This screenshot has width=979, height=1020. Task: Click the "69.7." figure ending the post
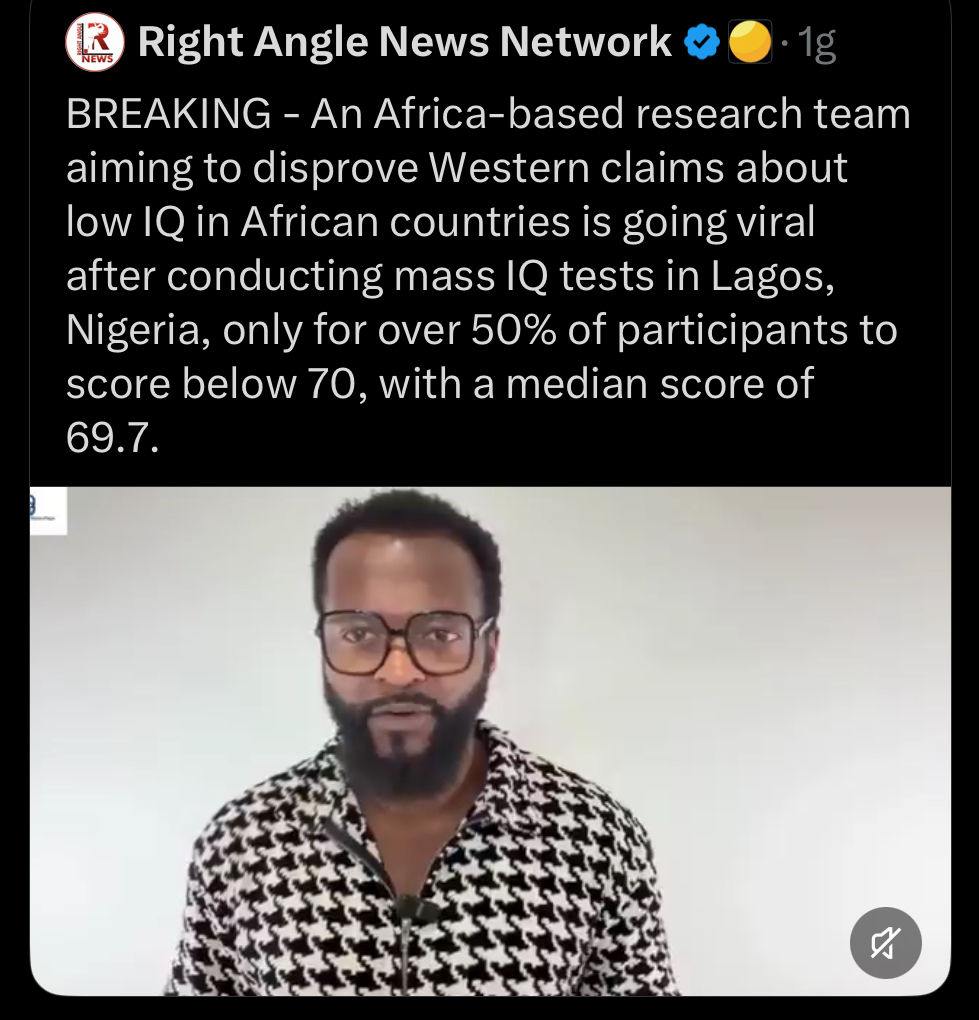[x=112, y=439]
